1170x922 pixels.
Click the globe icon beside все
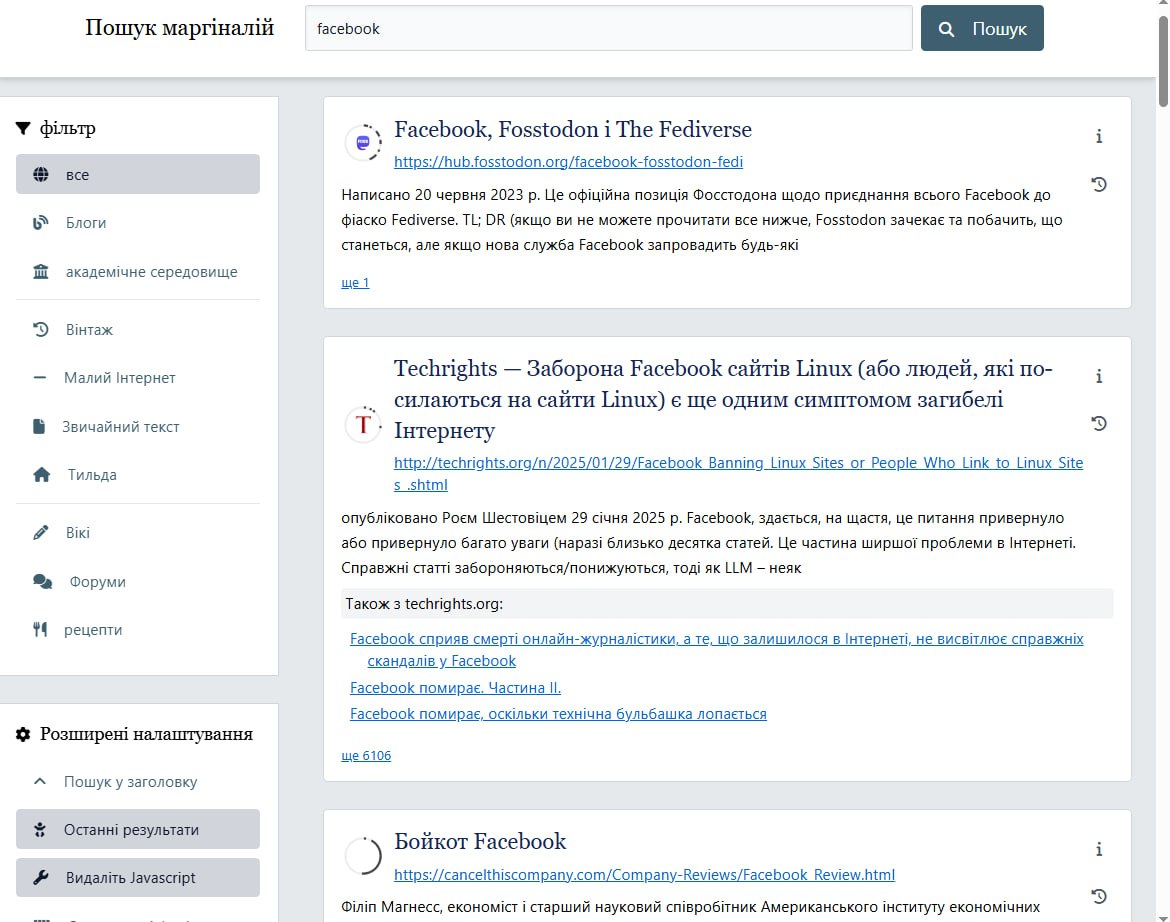click(x=40, y=175)
